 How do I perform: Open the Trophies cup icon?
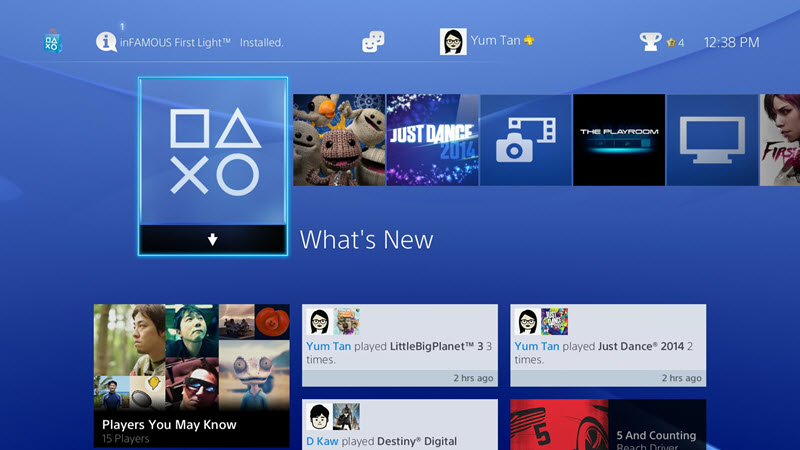click(651, 42)
